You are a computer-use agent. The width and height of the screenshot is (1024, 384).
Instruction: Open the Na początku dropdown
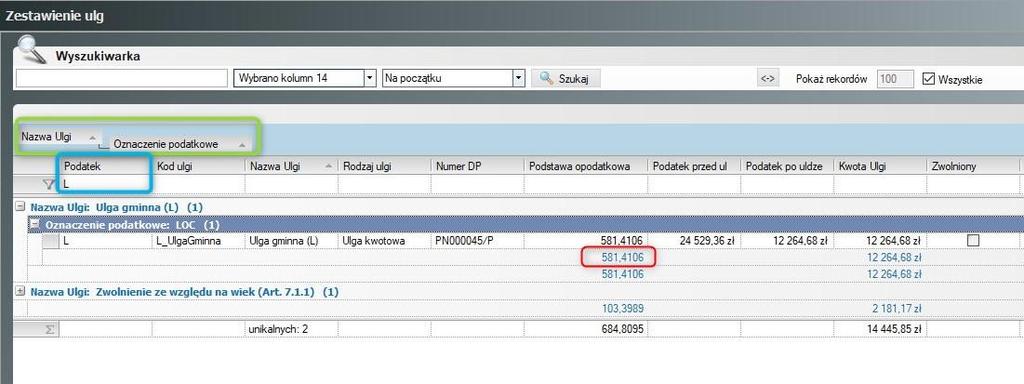click(519, 78)
